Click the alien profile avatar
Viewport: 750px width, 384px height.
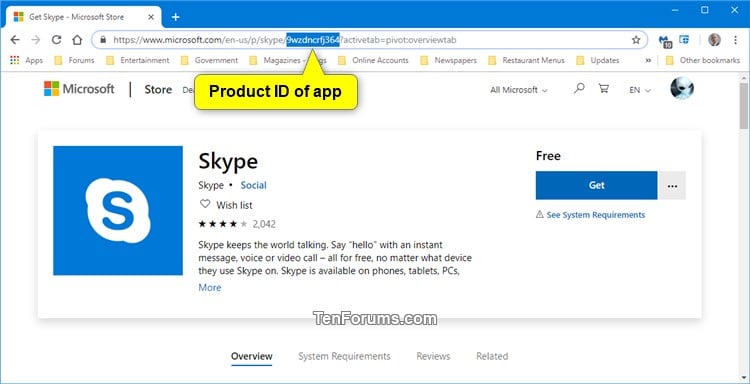pos(682,88)
